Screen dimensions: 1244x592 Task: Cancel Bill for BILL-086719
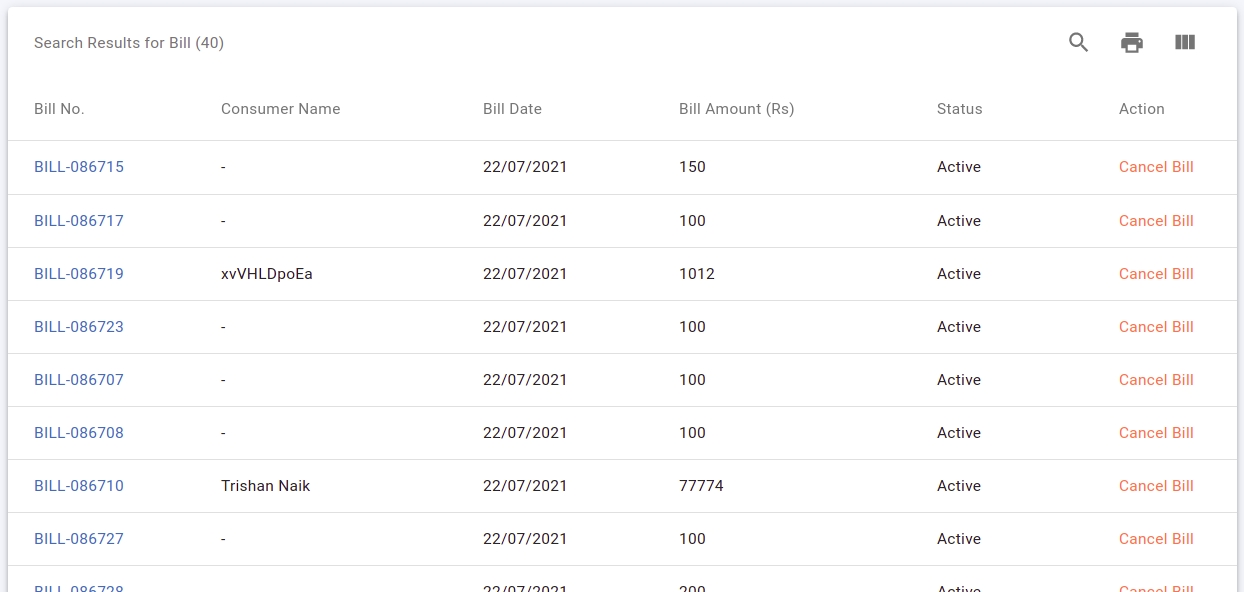pyautogui.click(x=1156, y=274)
